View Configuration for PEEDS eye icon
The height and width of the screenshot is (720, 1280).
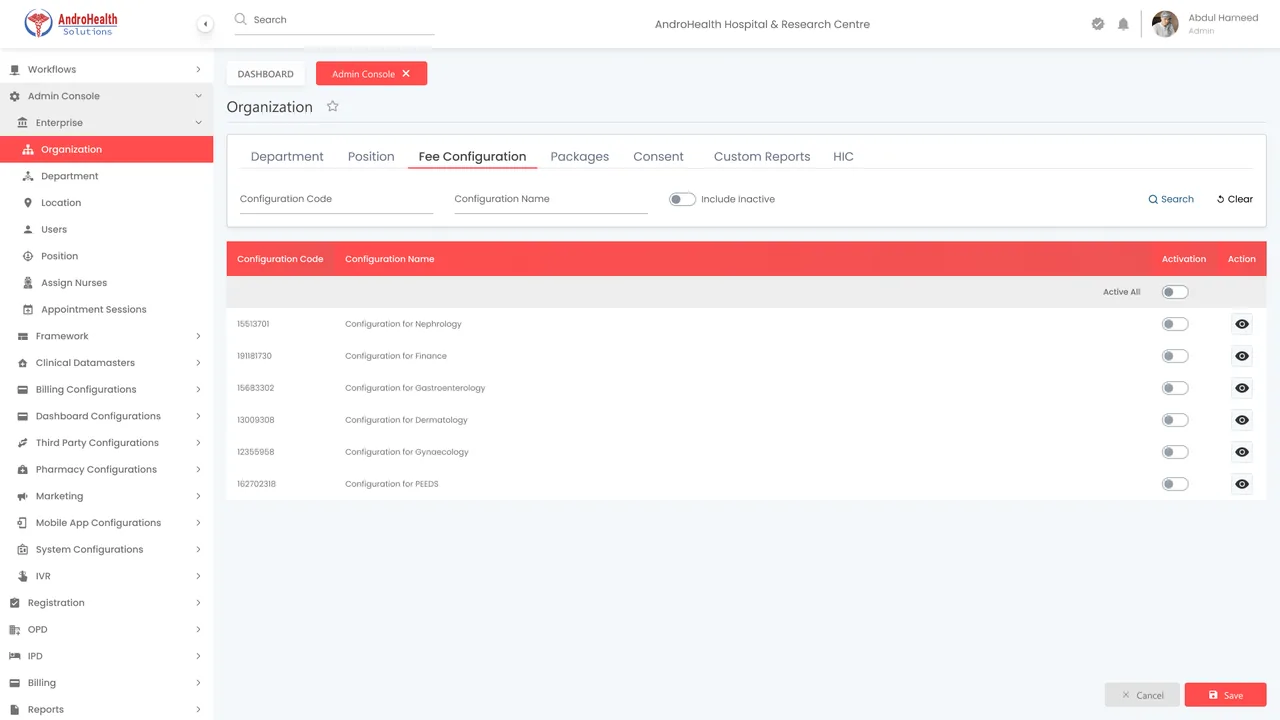tap(1242, 484)
